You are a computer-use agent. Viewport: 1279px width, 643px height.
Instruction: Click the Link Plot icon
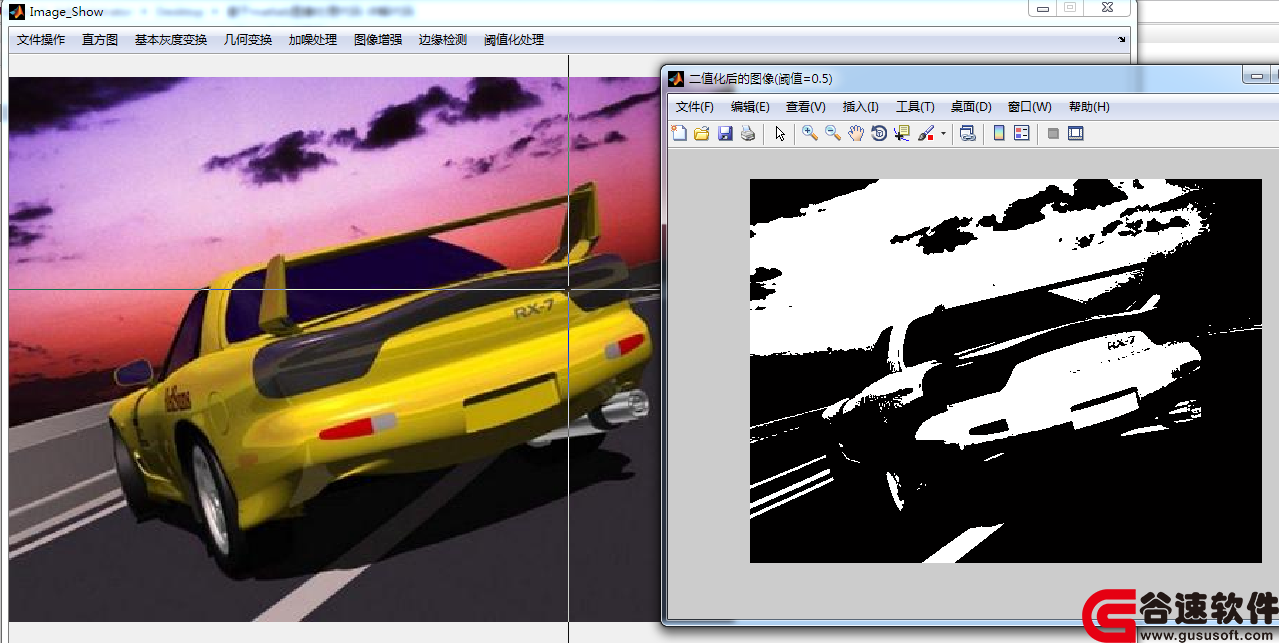pyautogui.click(x=967, y=133)
